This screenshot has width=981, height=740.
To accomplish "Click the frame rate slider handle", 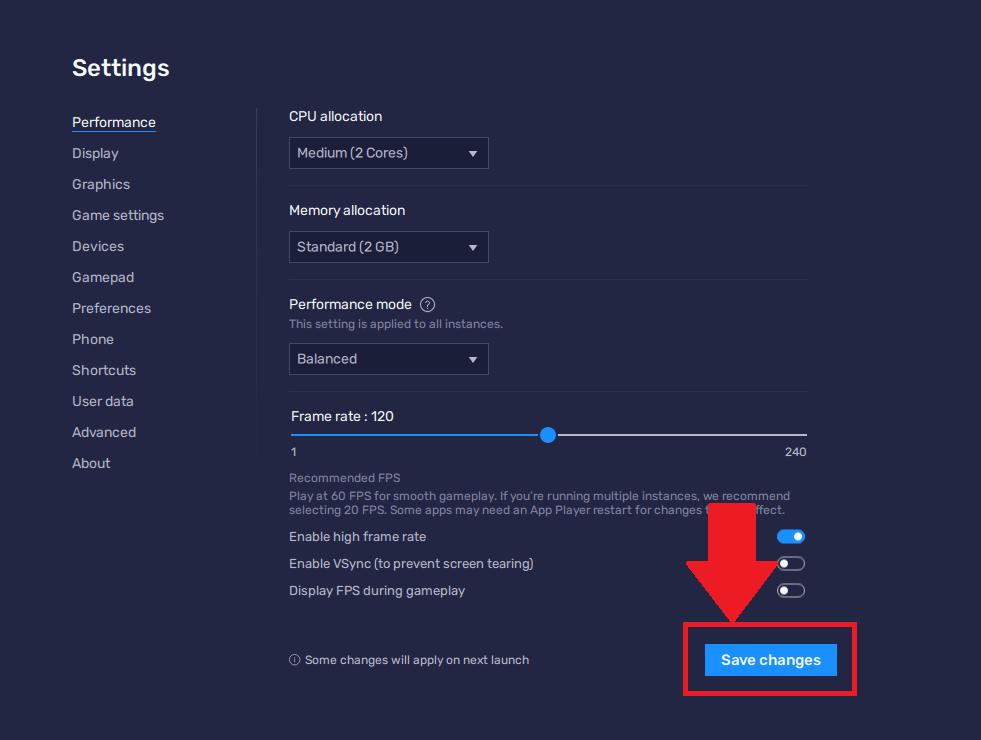I will pos(547,435).
